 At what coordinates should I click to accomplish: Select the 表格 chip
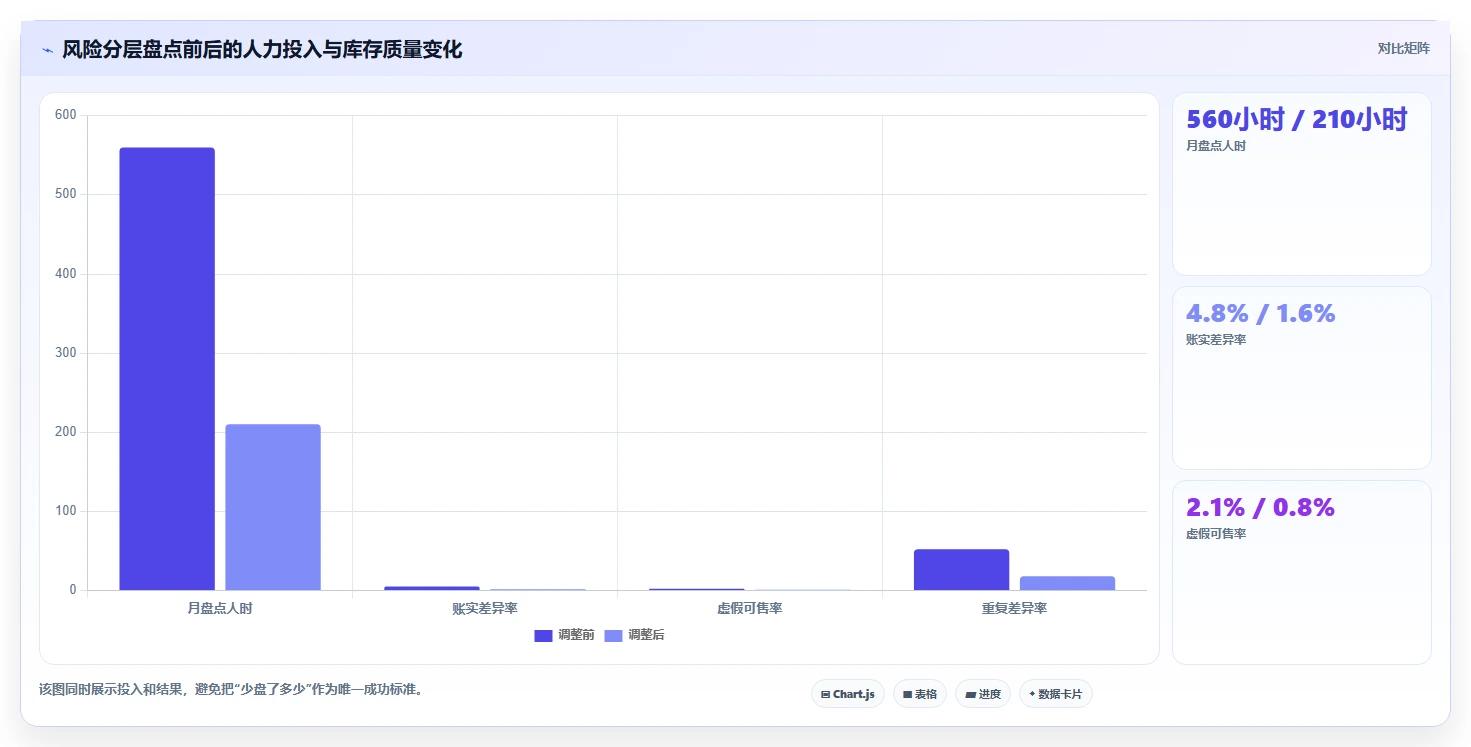[919, 694]
